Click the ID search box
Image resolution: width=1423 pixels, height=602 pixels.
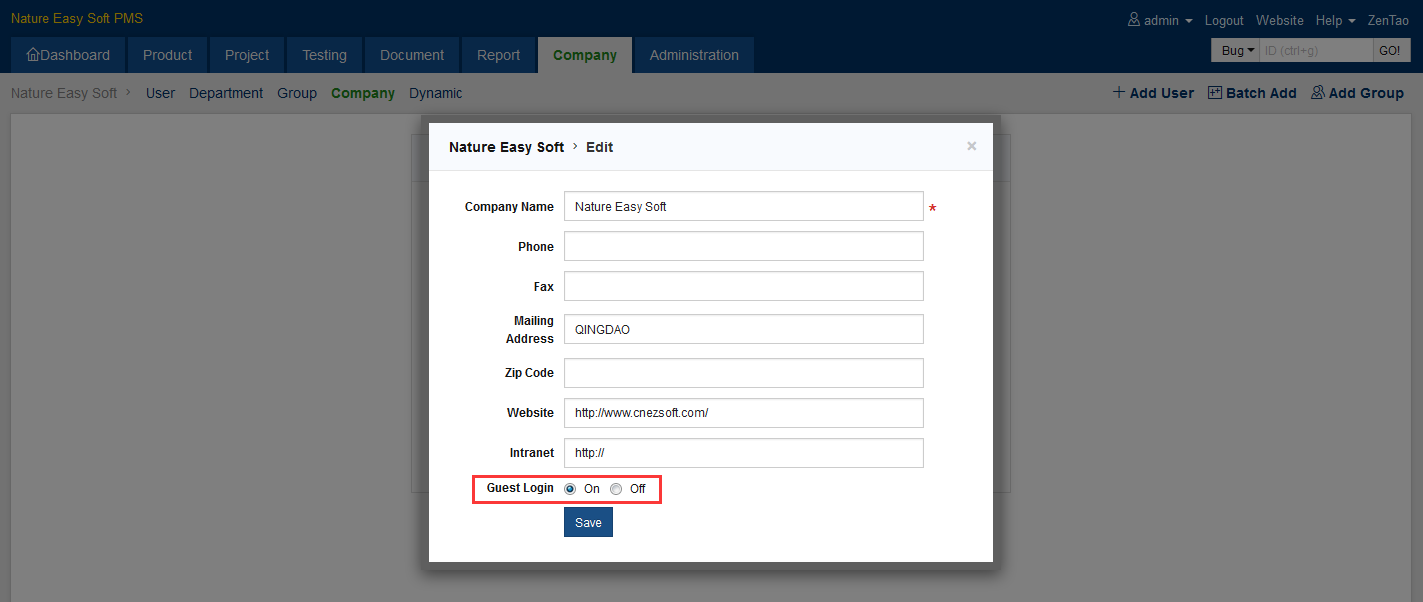[1314, 50]
